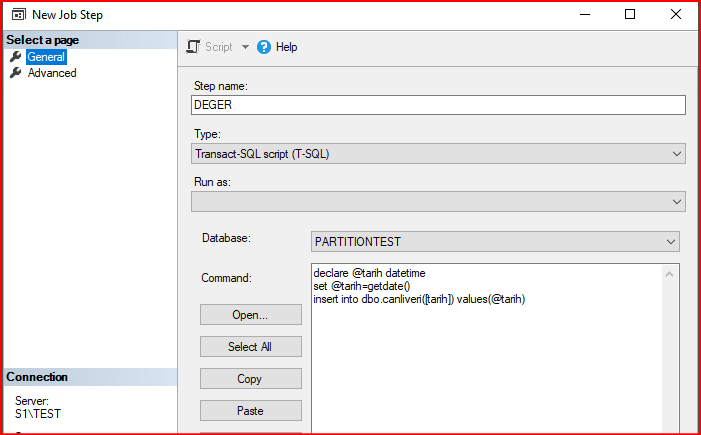Click the blue Help question mark icon

264,47
